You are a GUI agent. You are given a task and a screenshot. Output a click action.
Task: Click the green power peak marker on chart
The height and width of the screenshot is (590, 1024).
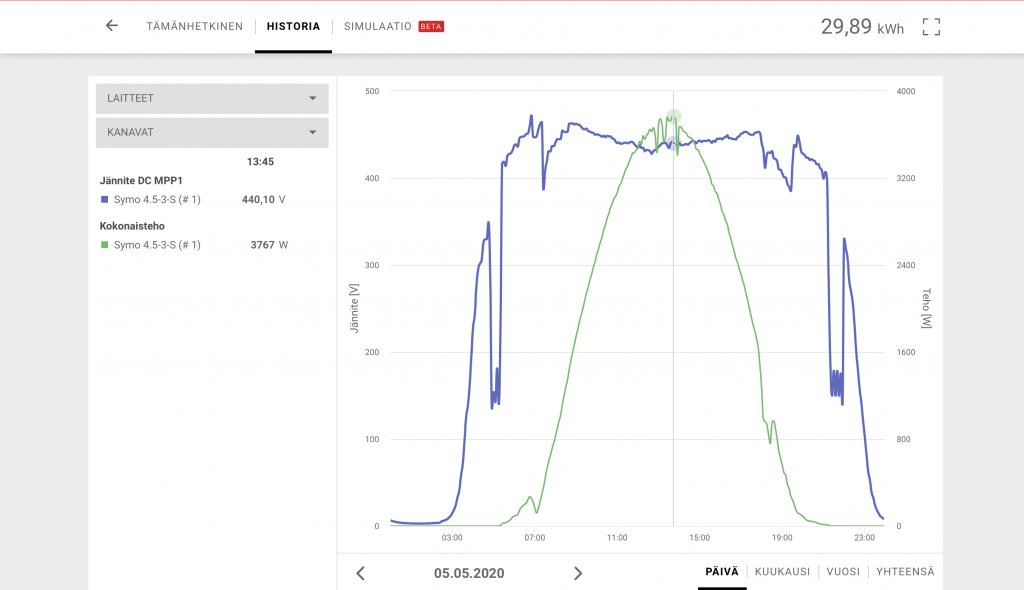(674, 116)
